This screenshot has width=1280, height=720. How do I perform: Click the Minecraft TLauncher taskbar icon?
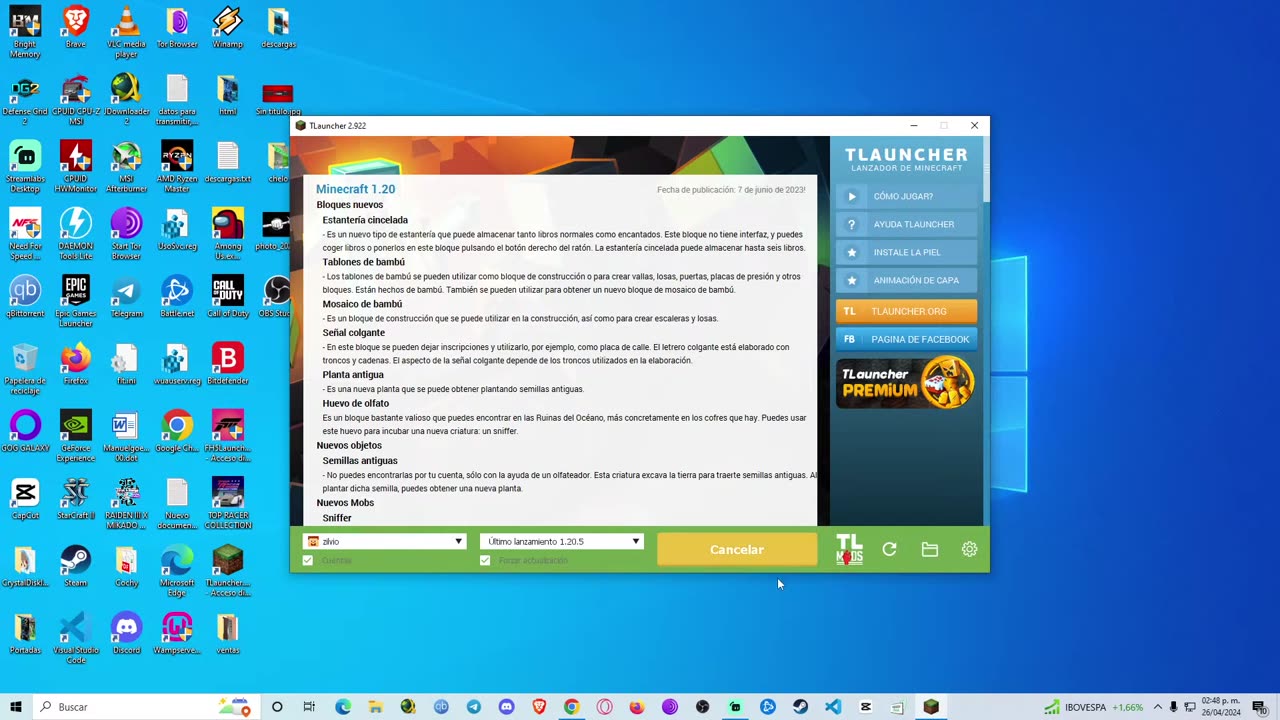click(x=931, y=707)
